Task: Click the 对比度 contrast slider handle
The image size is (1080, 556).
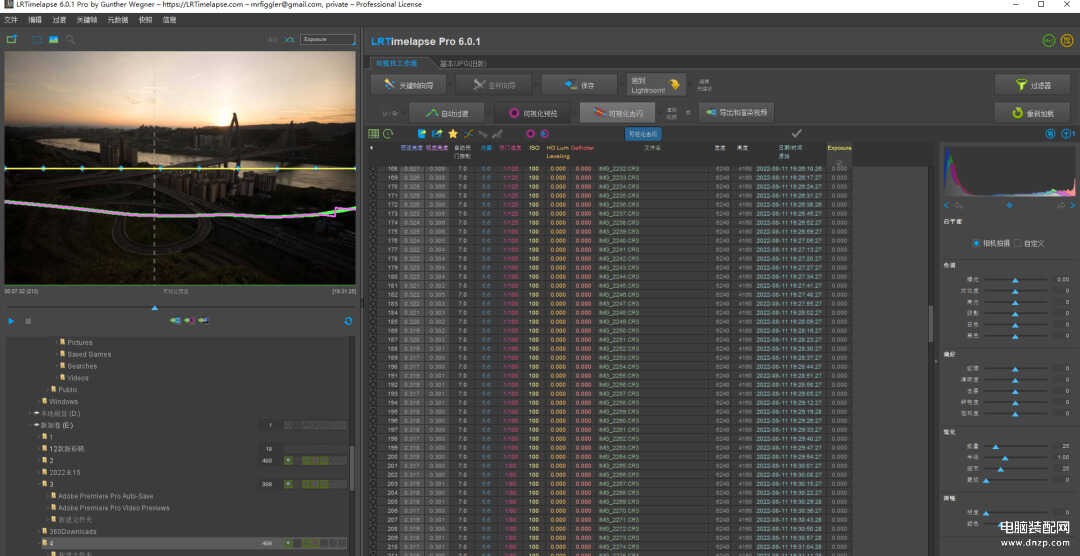Action: 1015,291
